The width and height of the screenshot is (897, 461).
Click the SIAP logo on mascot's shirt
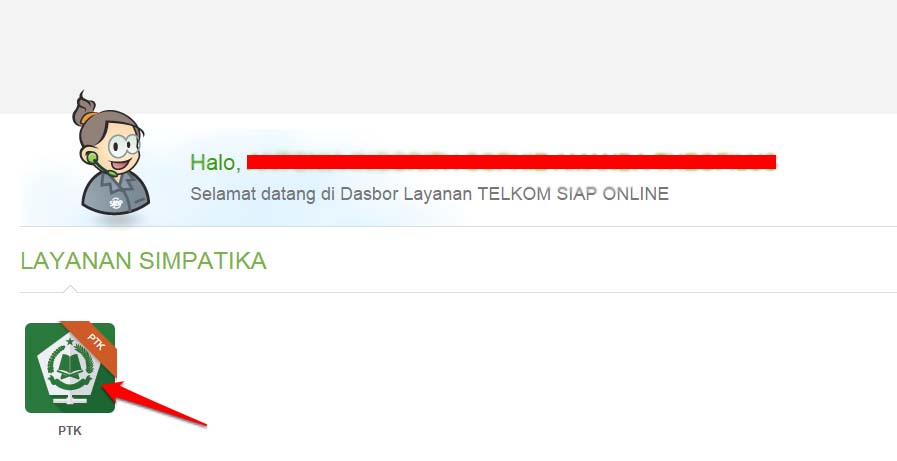click(116, 202)
